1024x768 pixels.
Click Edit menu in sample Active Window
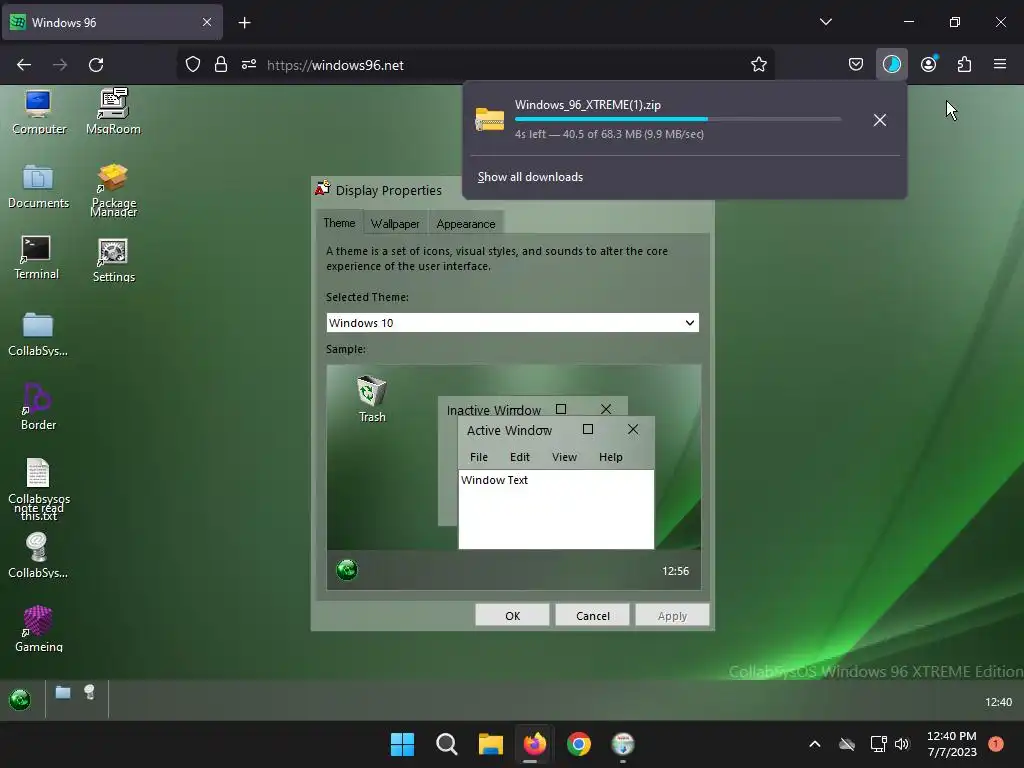click(x=520, y=457)
